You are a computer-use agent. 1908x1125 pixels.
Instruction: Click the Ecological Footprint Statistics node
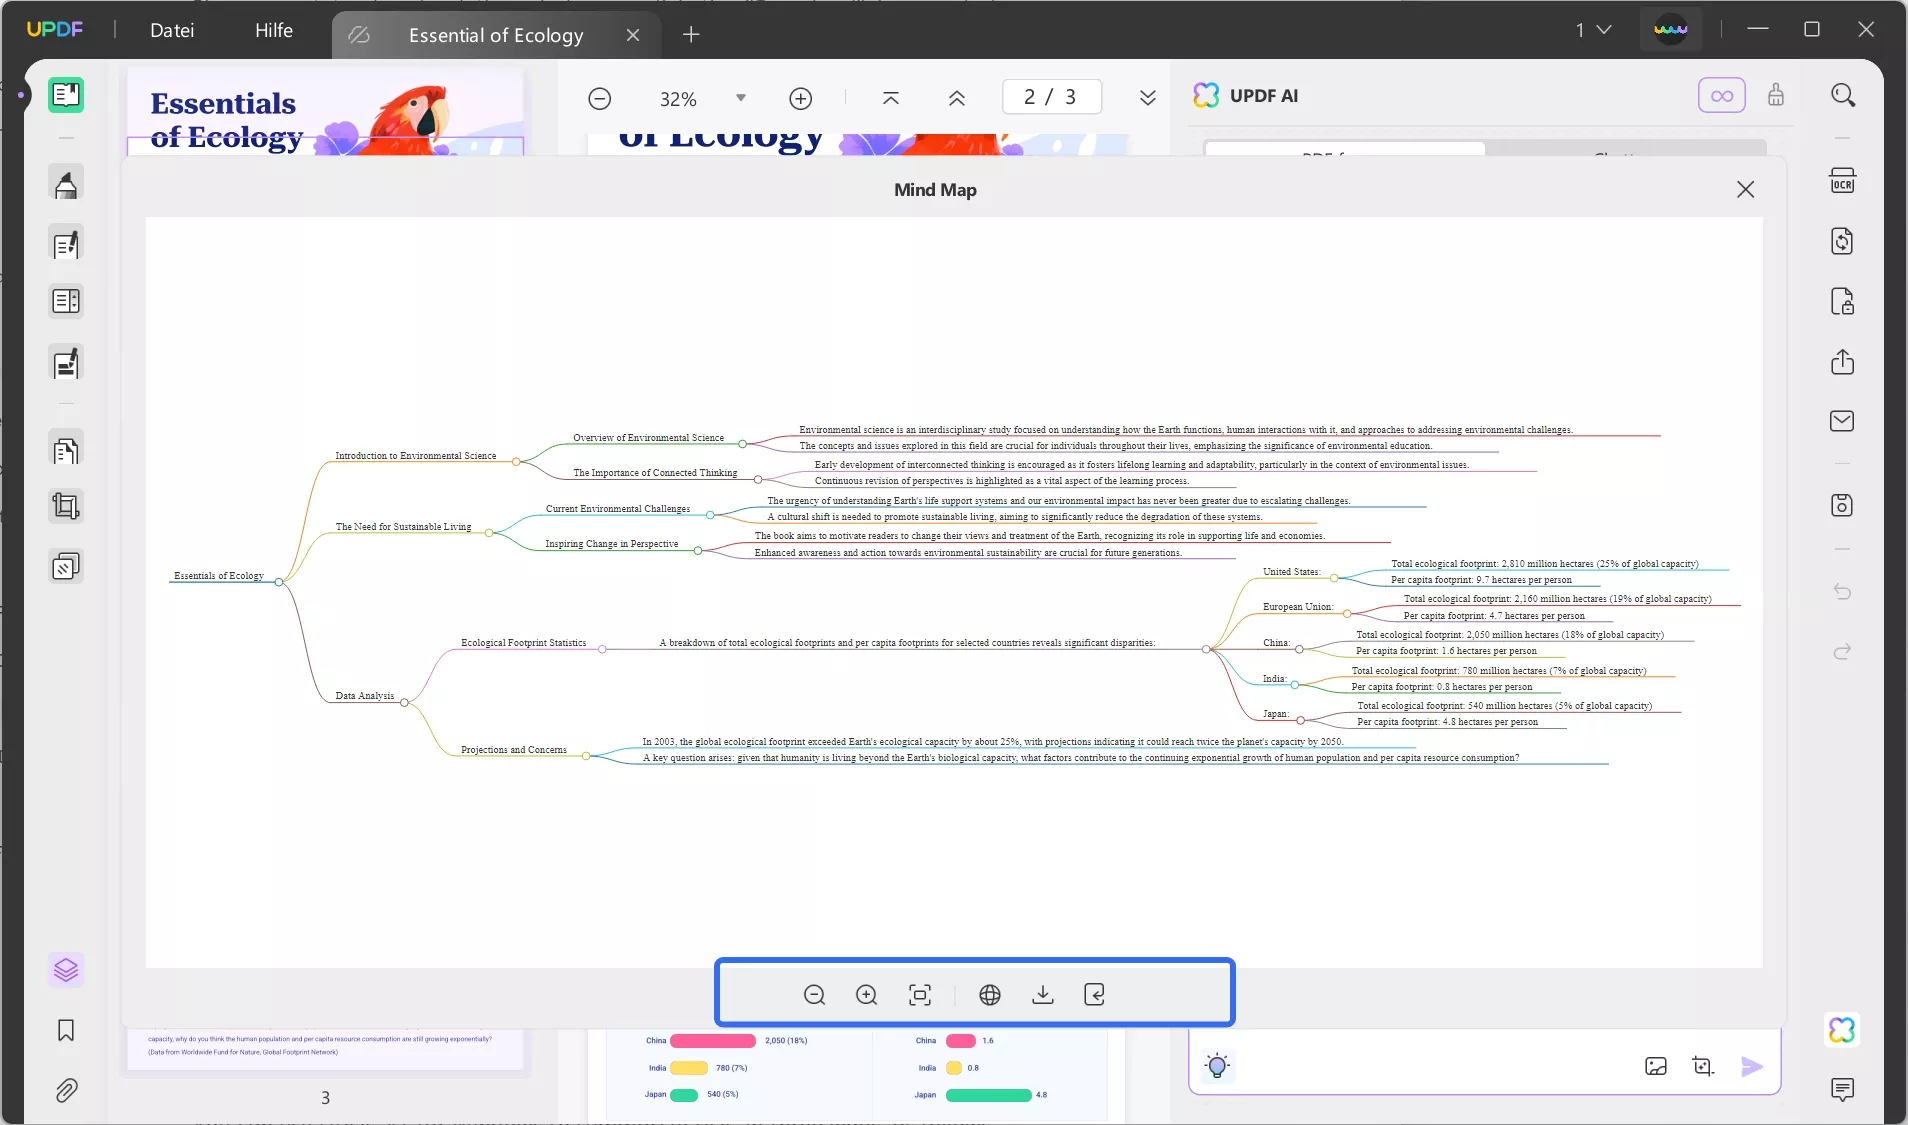523,643
